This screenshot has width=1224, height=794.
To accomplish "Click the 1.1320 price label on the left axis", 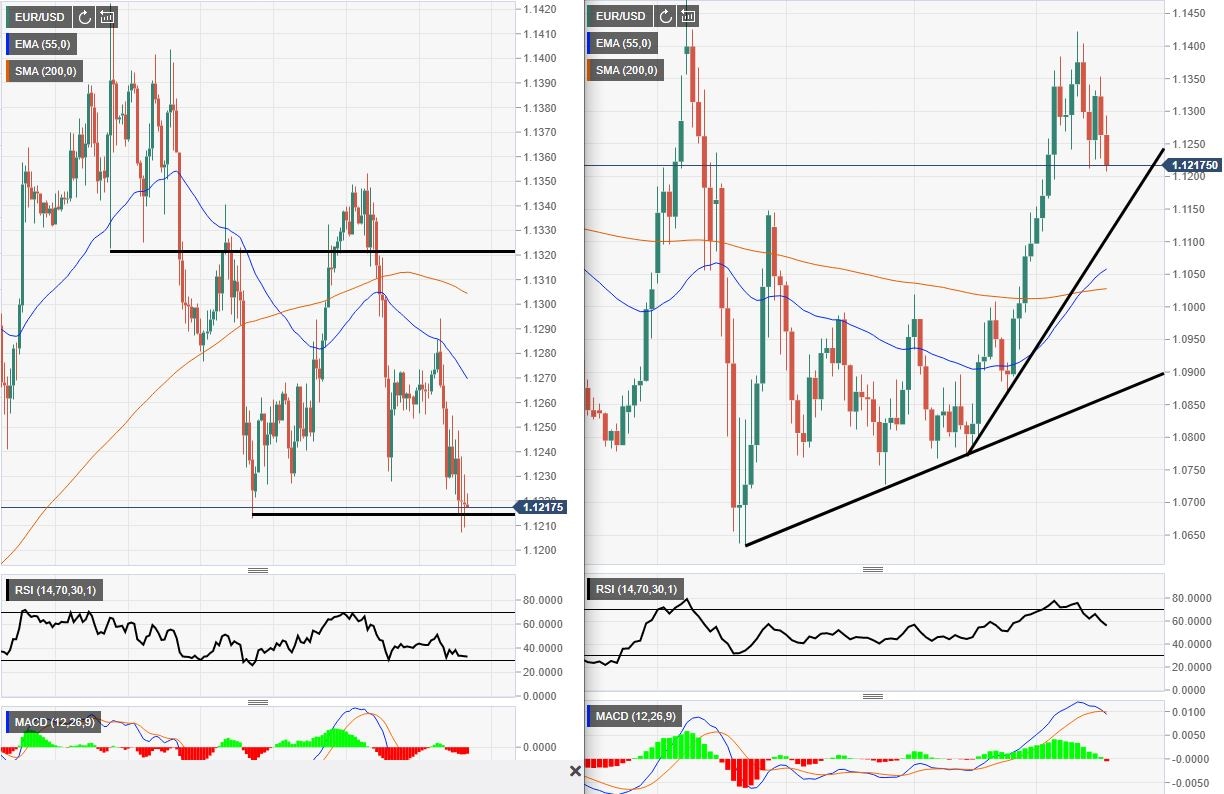I will pos(540,255).
